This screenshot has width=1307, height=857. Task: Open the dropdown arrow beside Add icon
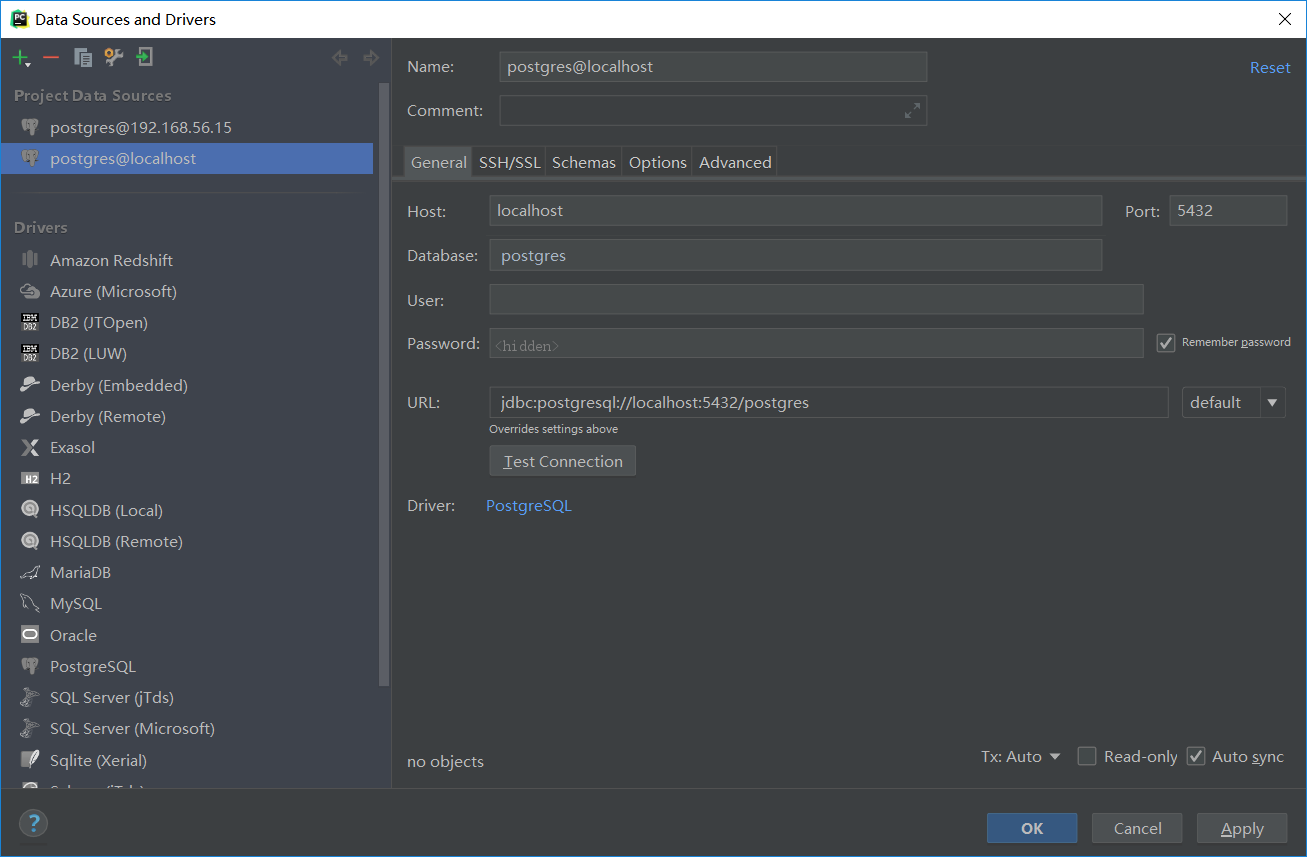[28, 65]
